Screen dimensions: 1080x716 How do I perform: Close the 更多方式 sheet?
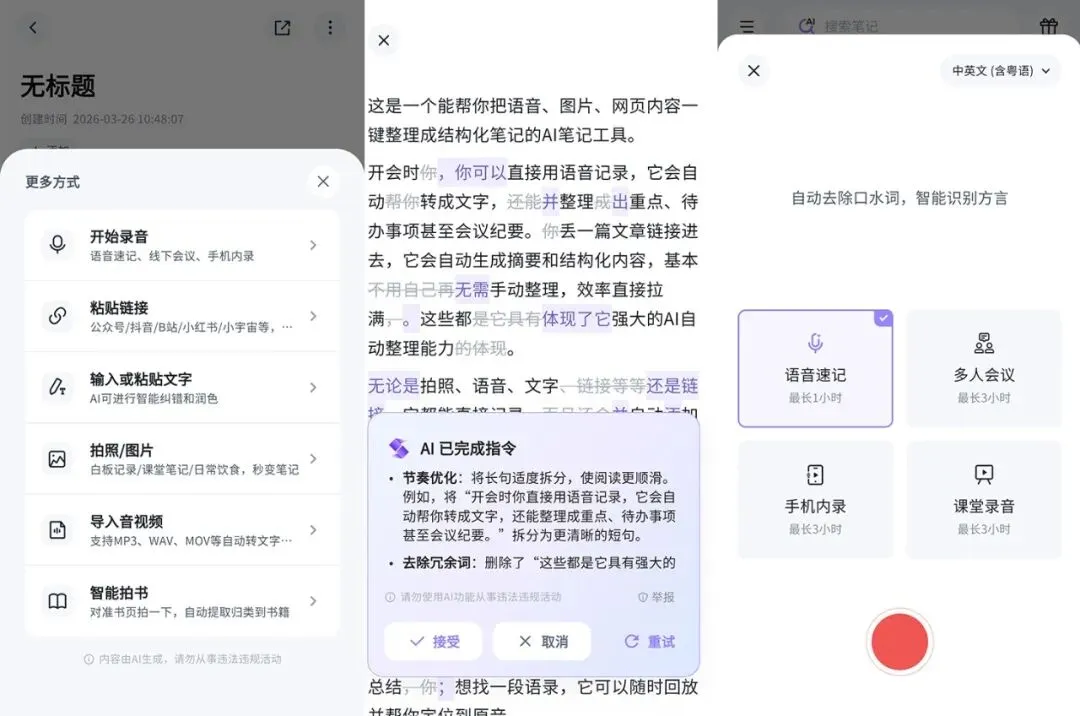coord(323,182)
